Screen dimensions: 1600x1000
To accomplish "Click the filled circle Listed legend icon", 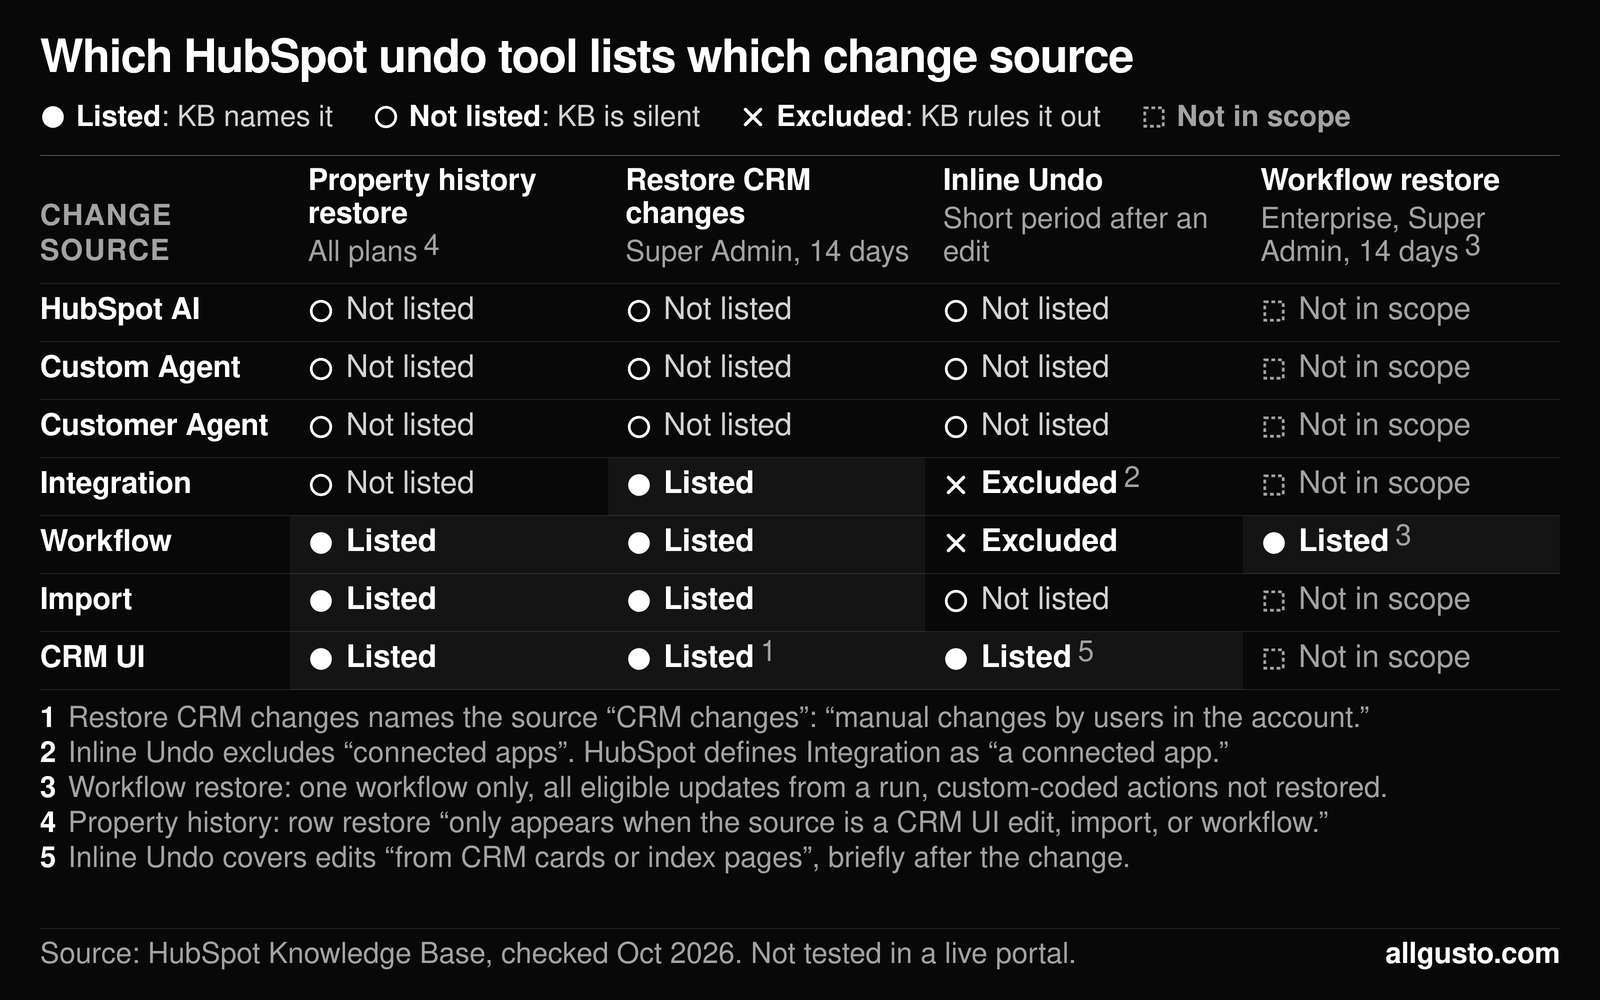I will click(53, 117).
